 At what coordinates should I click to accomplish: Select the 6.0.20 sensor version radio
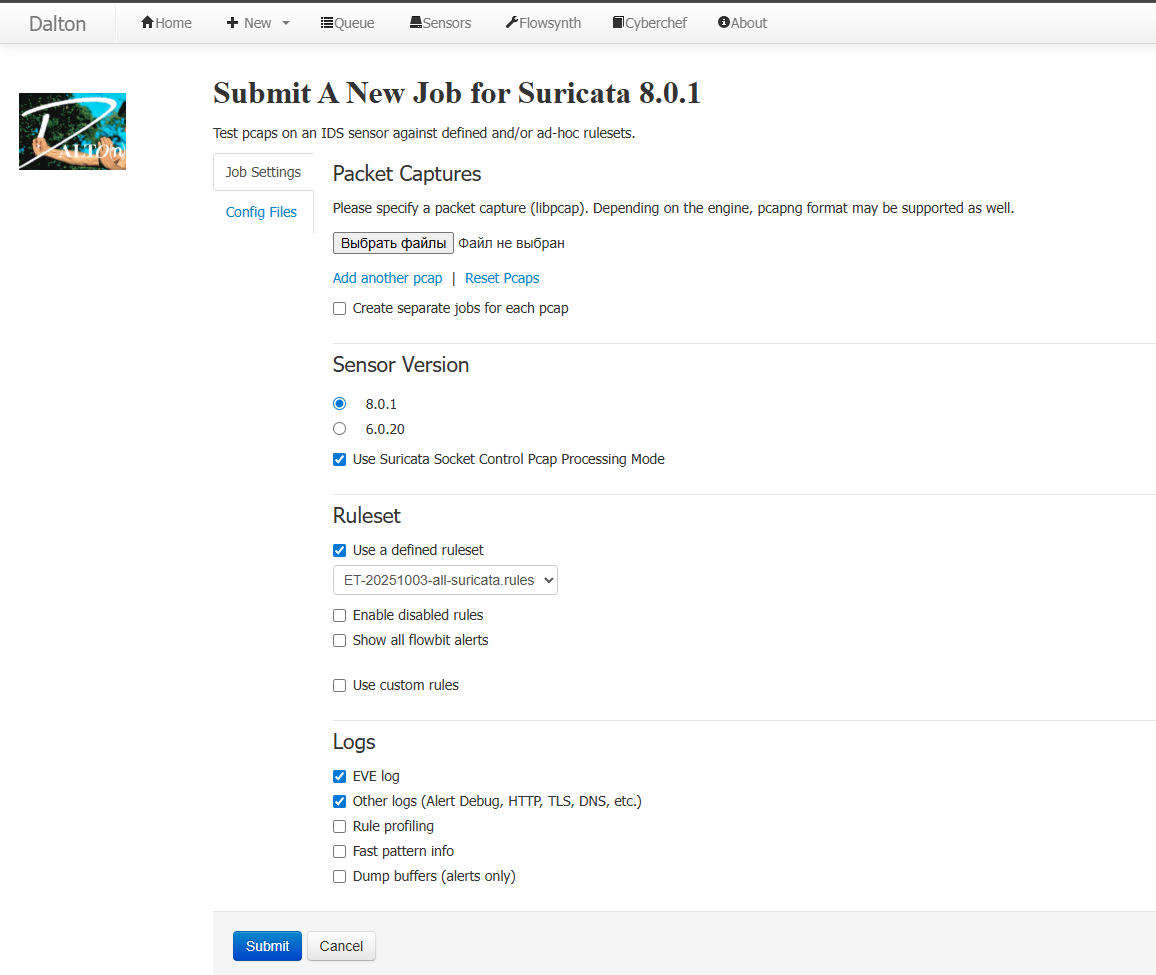point(339,428)
